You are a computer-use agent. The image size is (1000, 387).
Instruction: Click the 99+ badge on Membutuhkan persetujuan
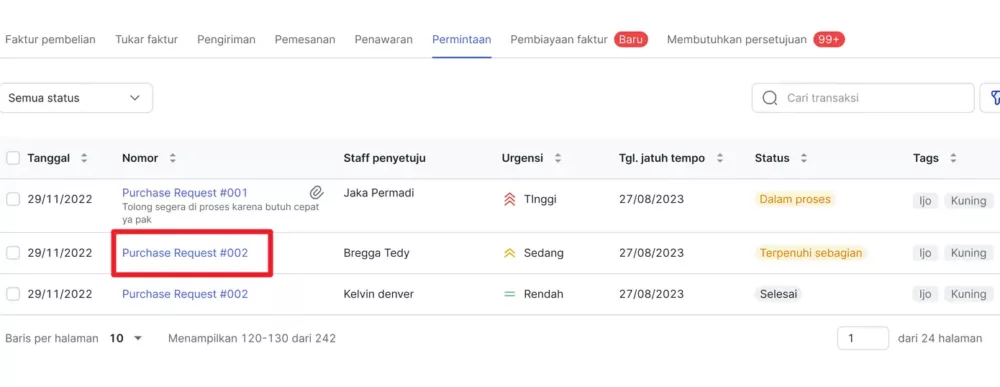(x=829, y=40)
